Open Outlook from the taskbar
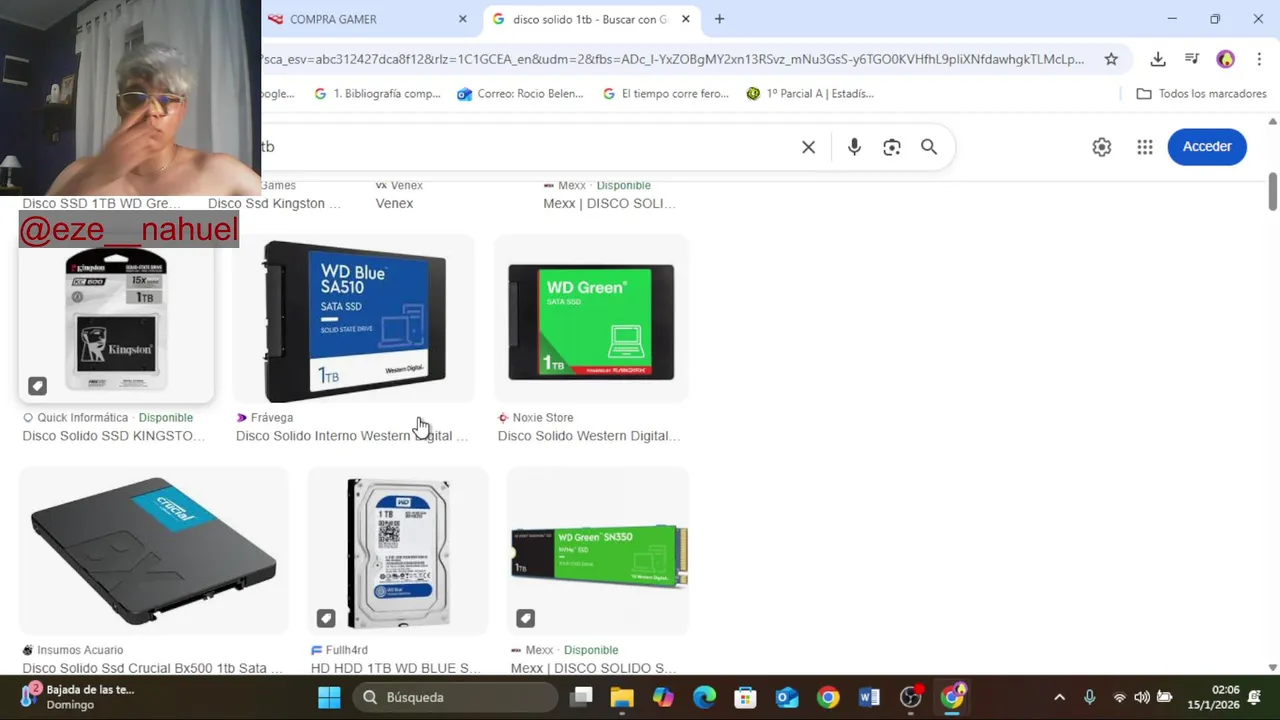Image resolution: width=1280 pixels, height=720 pixels. click(x=787, y=697)
